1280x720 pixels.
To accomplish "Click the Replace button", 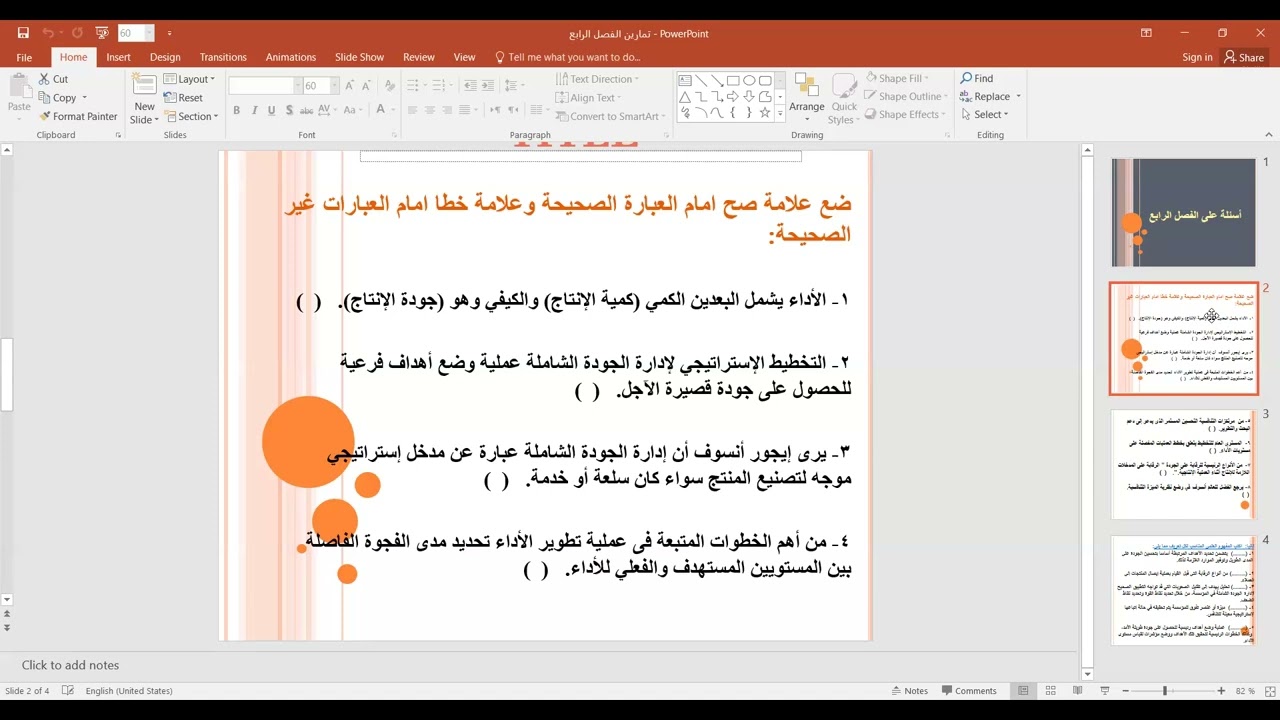I will pyautogui.click(x=985, y=96).
